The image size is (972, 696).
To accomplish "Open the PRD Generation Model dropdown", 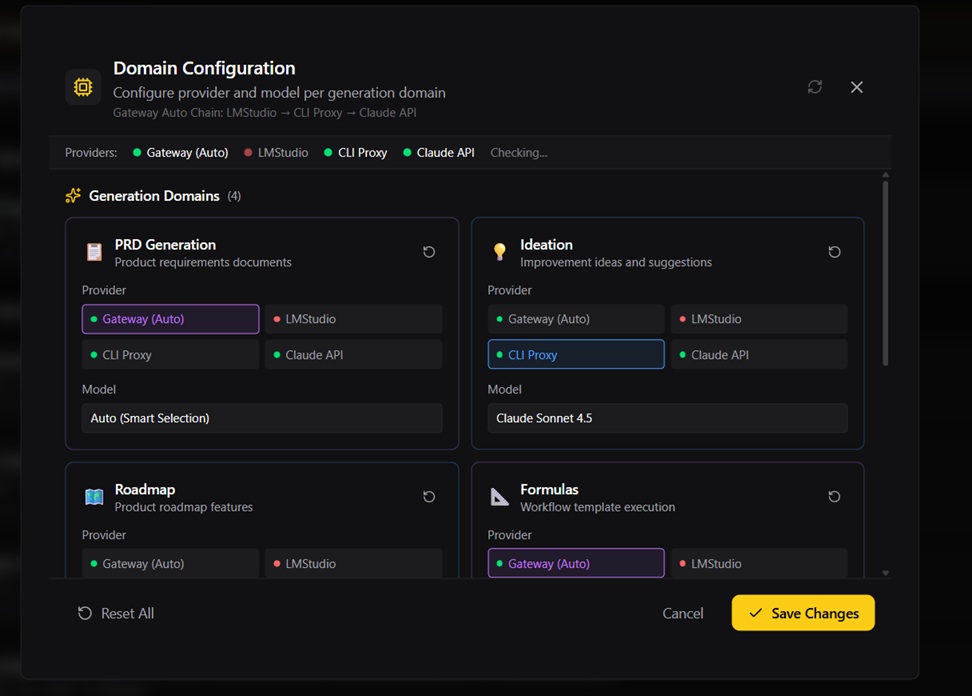I will point(262,418).
